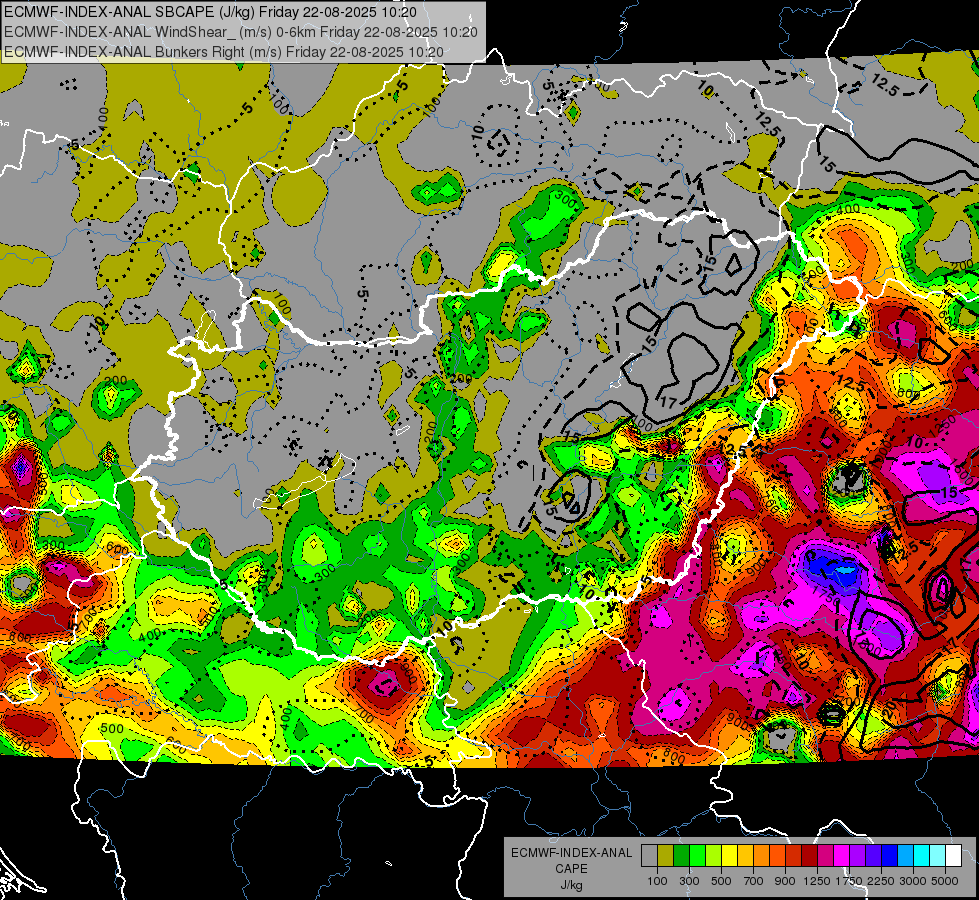The width and height of the screenshot is (979, 900).
Task: Click the Bunkers Right (m/s) title line
Action: (x=224, y=52)
